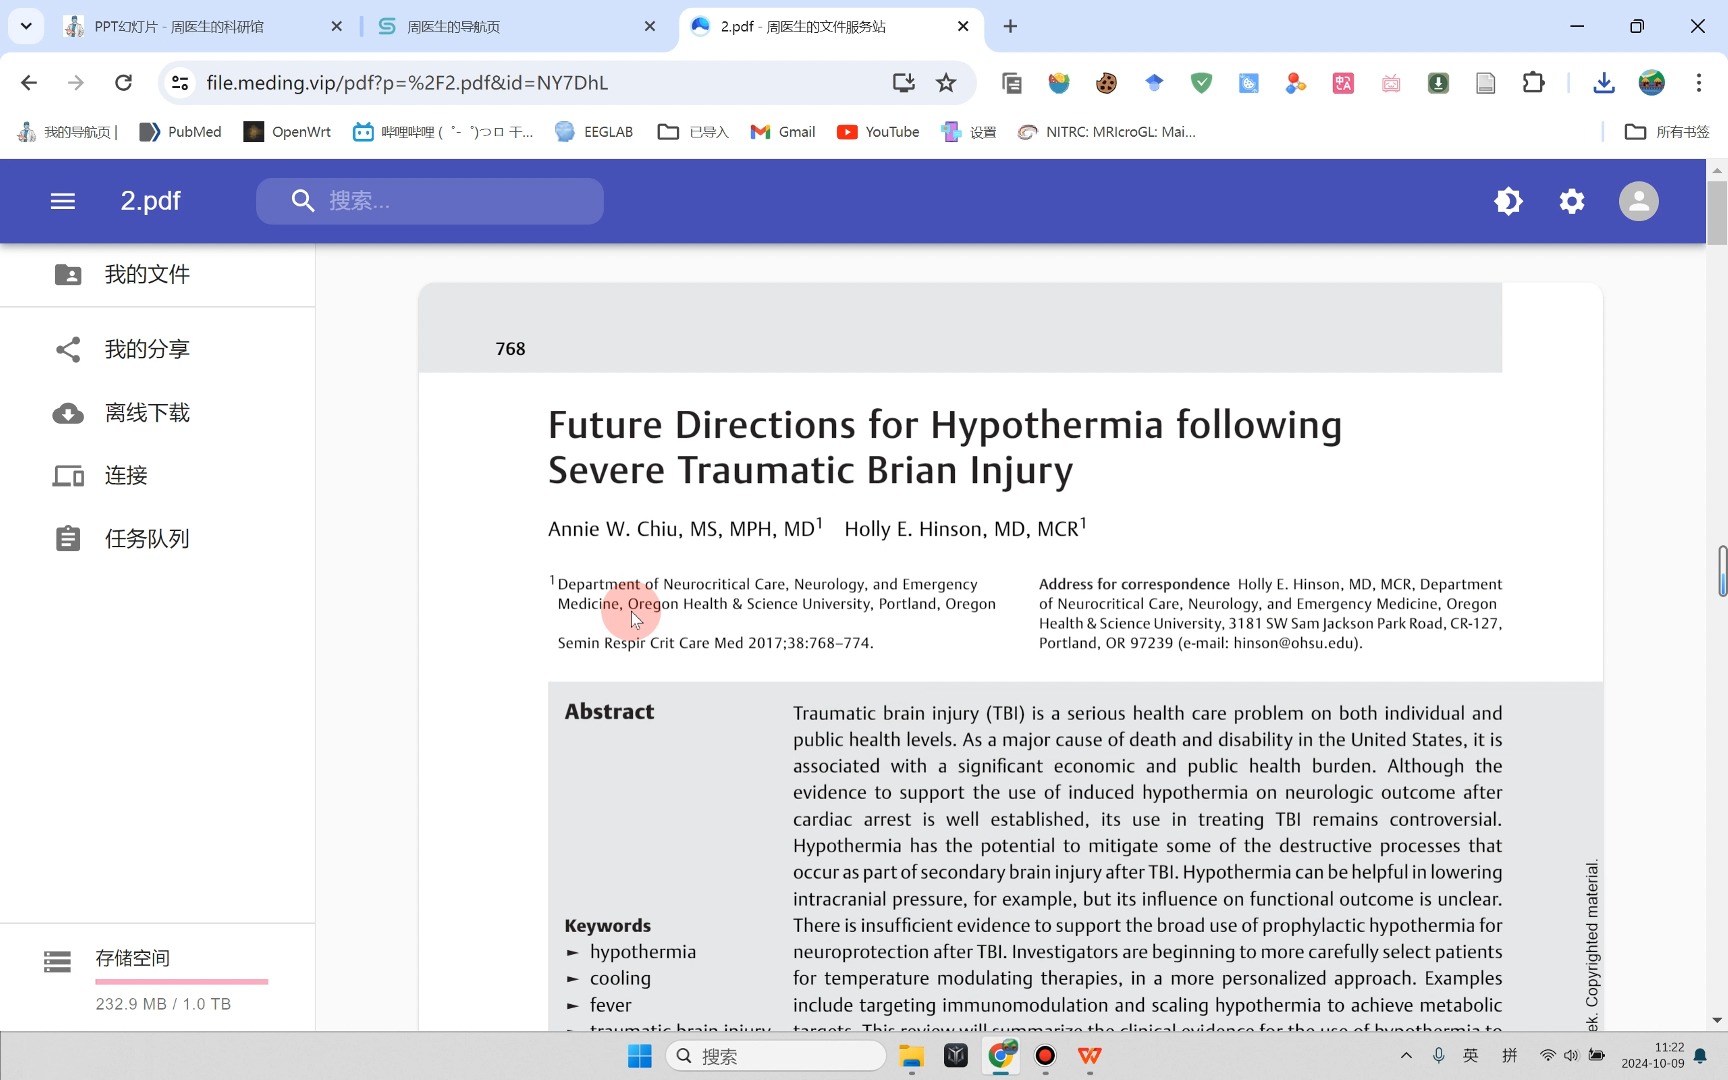Close the 周医生的导航页 tab
Image resolution: width=1728 pixels, height=1080 pixels.
(650, 27)
